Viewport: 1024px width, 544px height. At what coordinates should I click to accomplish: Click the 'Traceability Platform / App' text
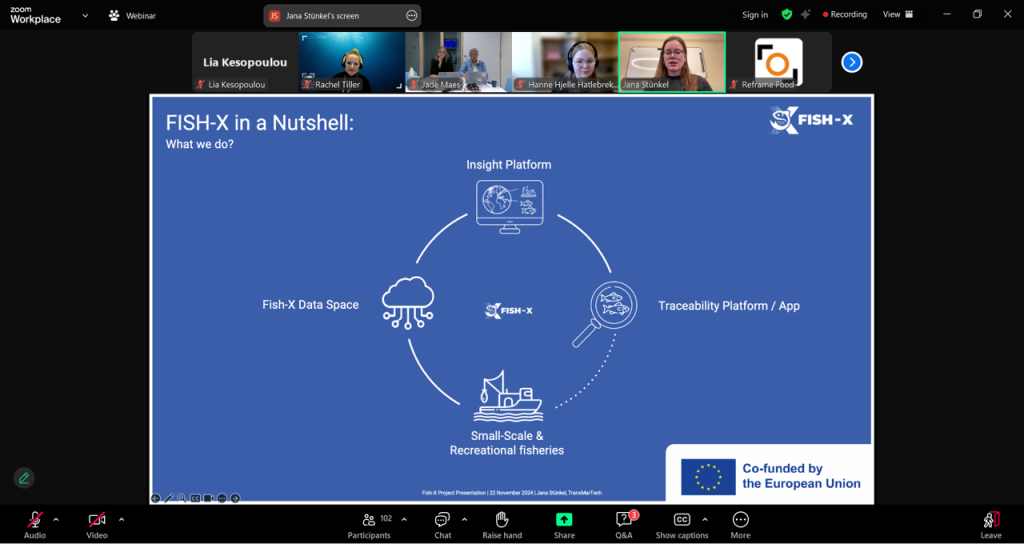[729, 306]
